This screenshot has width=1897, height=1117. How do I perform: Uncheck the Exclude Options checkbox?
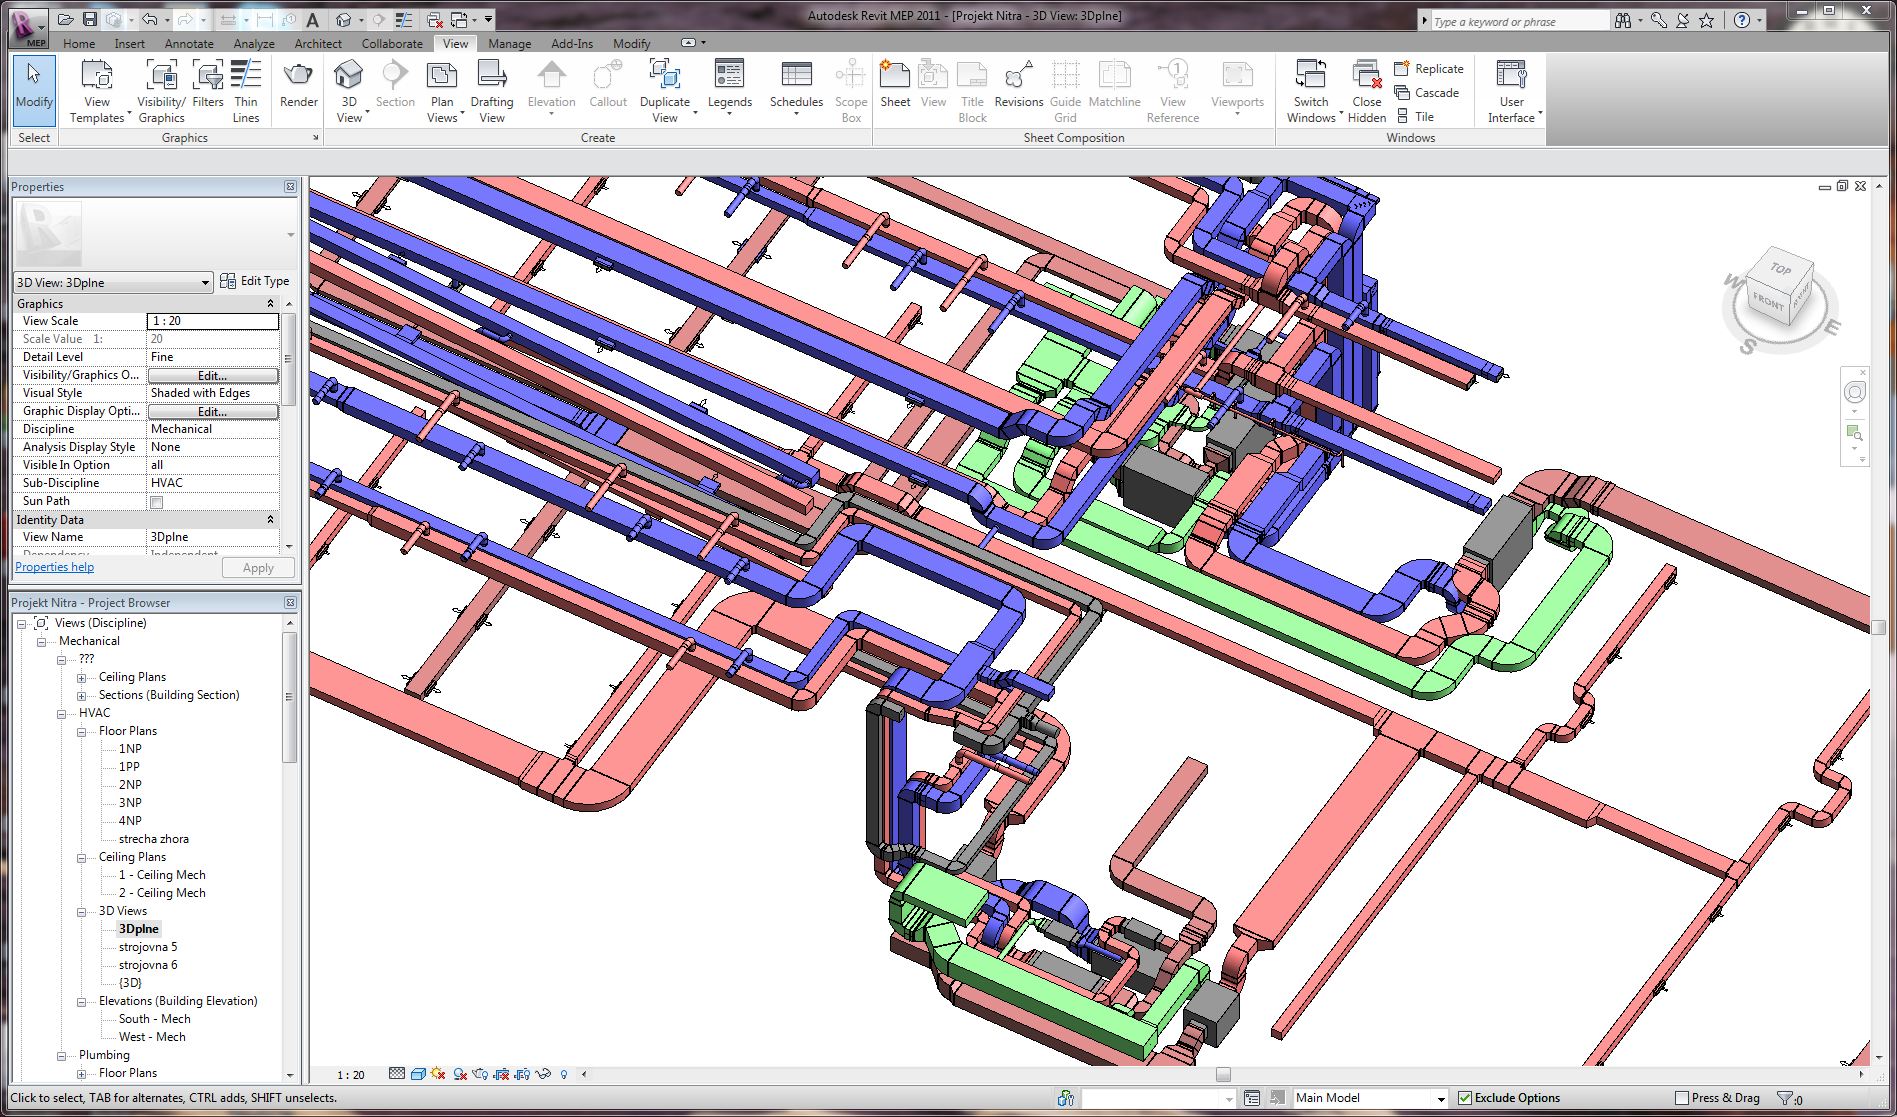tap(1465, 1098)
